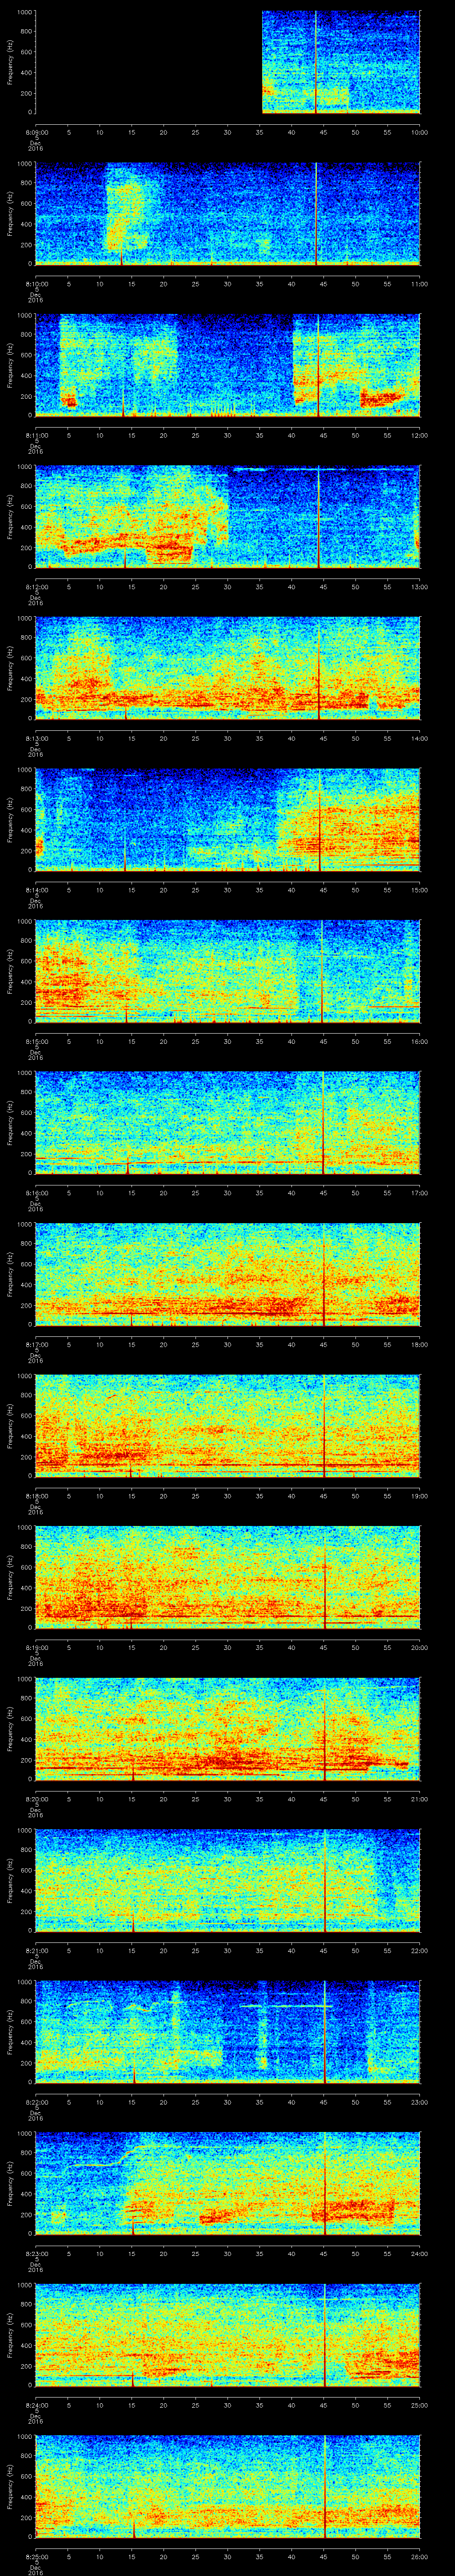
Task: Click the '8:15:00' start time label
Action: coord(36,1041)
